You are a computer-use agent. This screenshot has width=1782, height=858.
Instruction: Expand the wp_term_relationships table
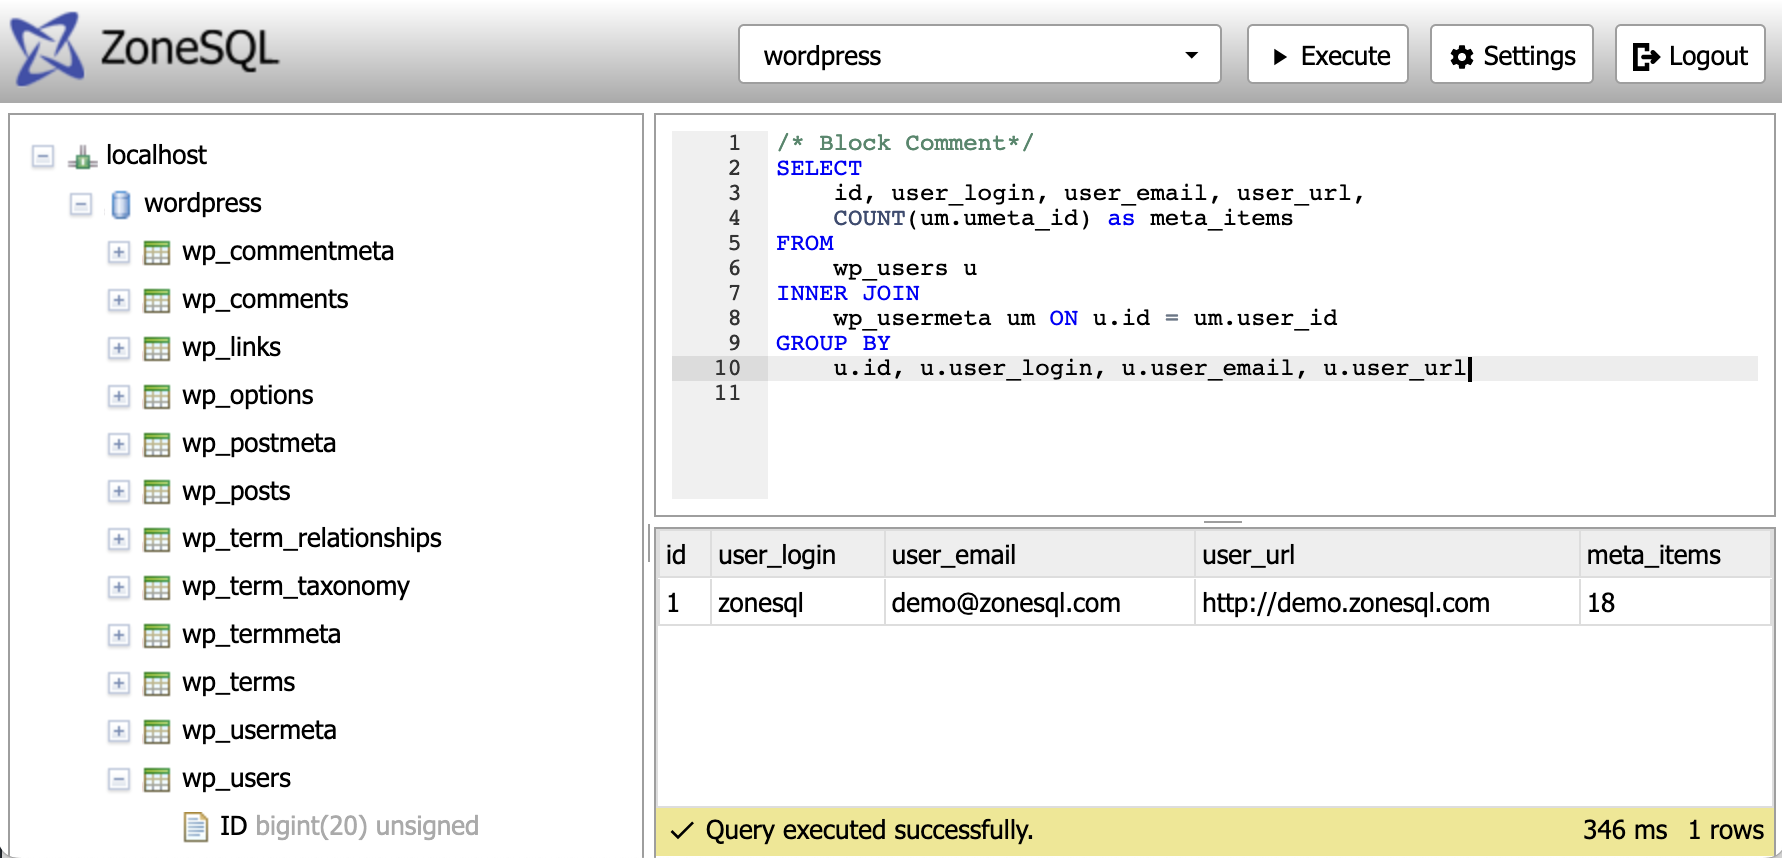click(119, 539)
